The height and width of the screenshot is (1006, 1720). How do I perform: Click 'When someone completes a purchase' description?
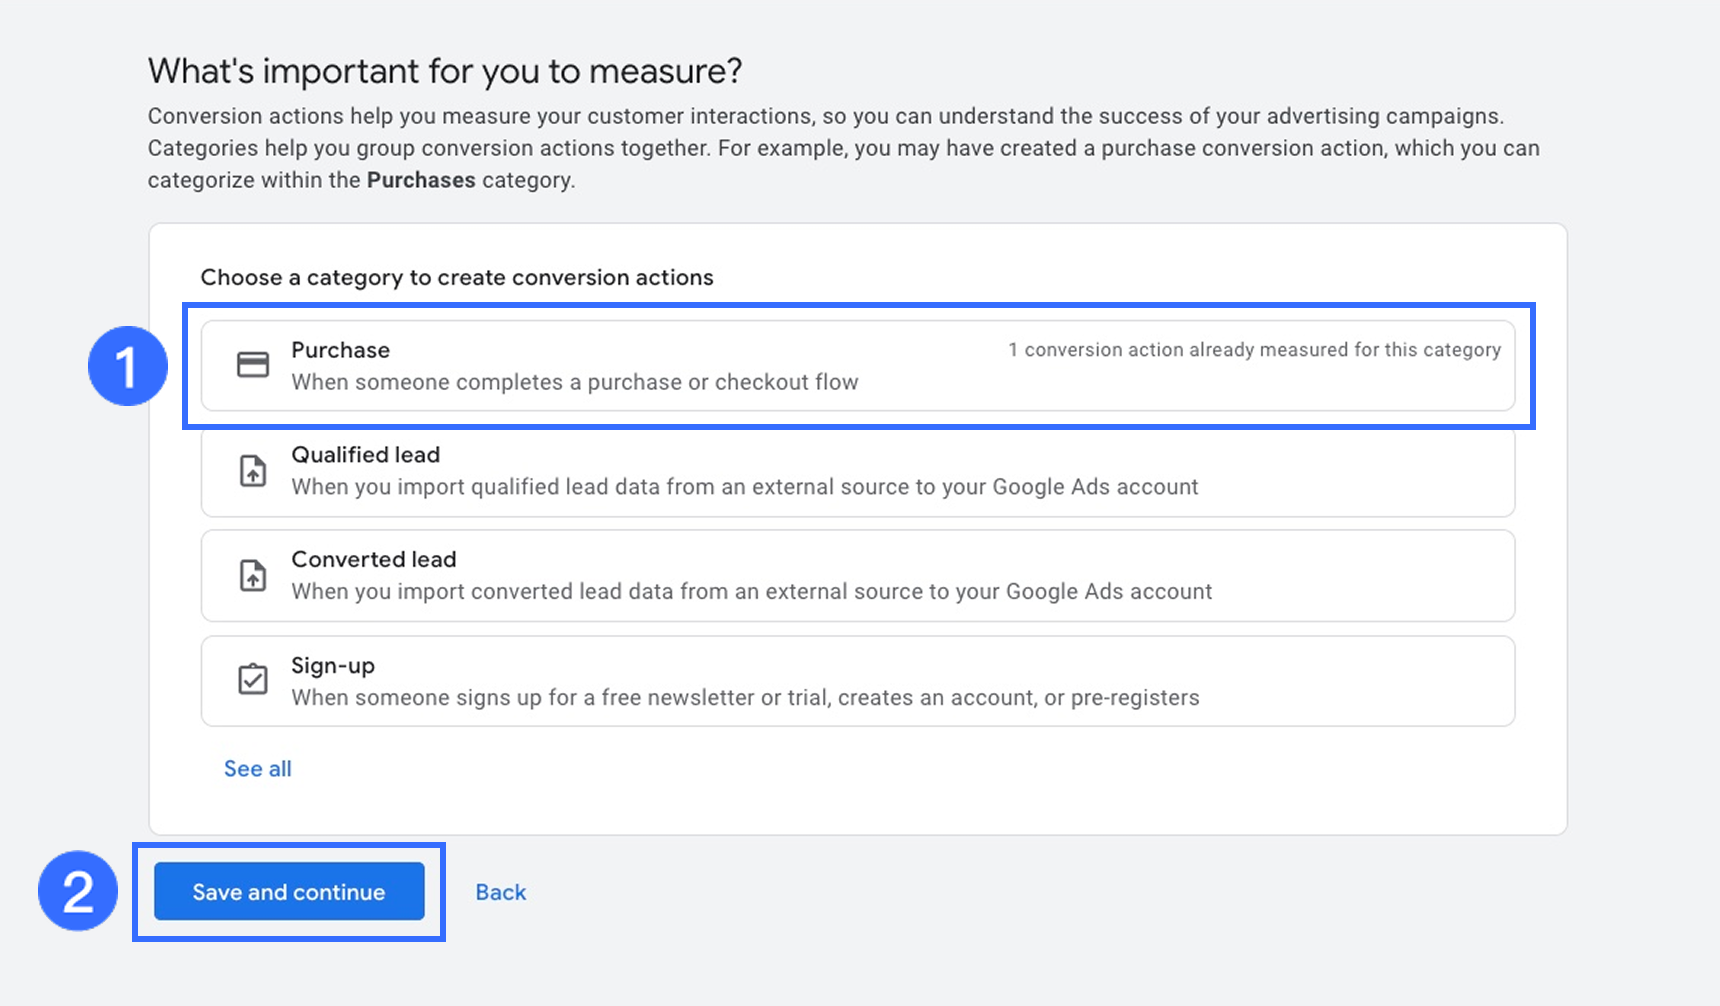coord(574,382)
